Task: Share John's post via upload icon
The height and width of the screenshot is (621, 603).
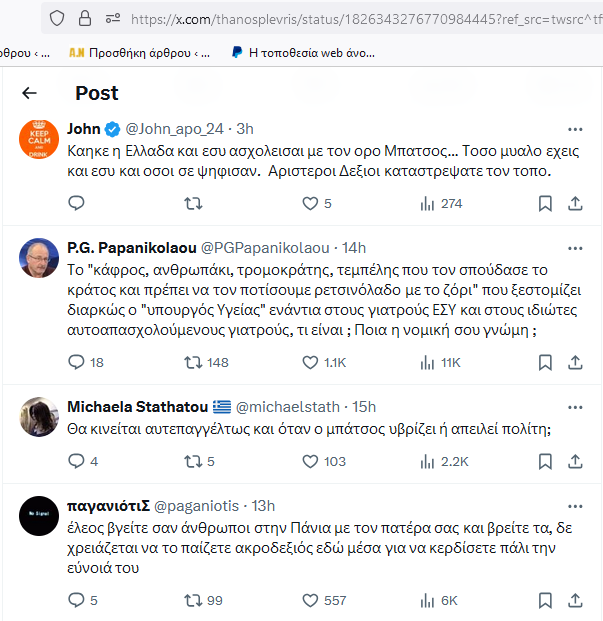Action: point(575,204)
